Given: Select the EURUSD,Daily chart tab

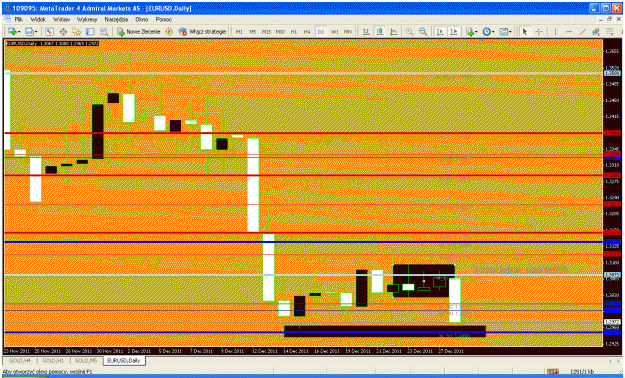Looking at the screenshot, I should (124, 360).
